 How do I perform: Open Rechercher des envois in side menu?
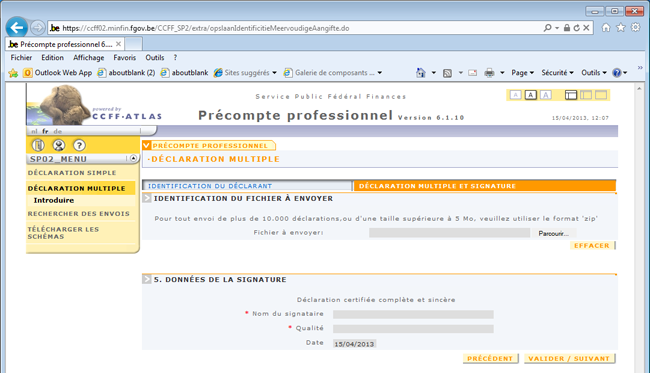pyautogui.click(x=79, y=213)
